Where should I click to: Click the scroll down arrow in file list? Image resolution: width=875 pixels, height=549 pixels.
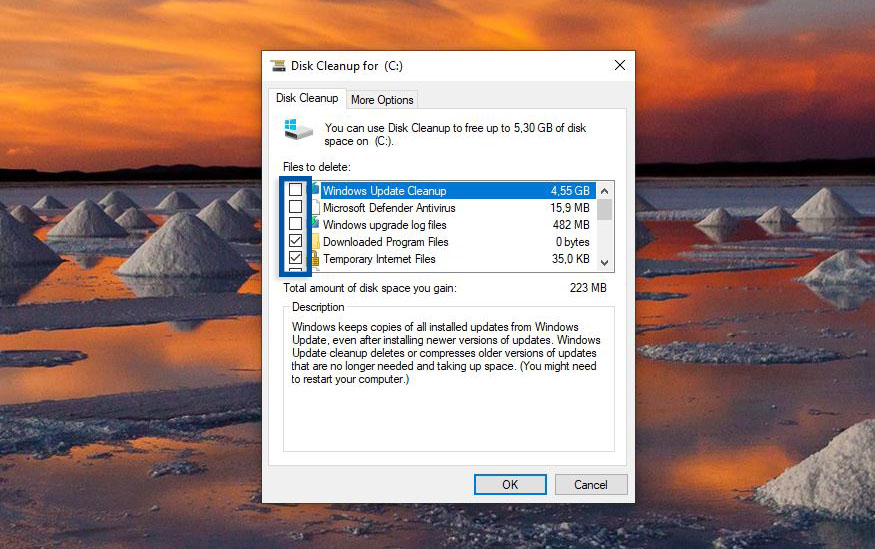click(x=604, y=262)
